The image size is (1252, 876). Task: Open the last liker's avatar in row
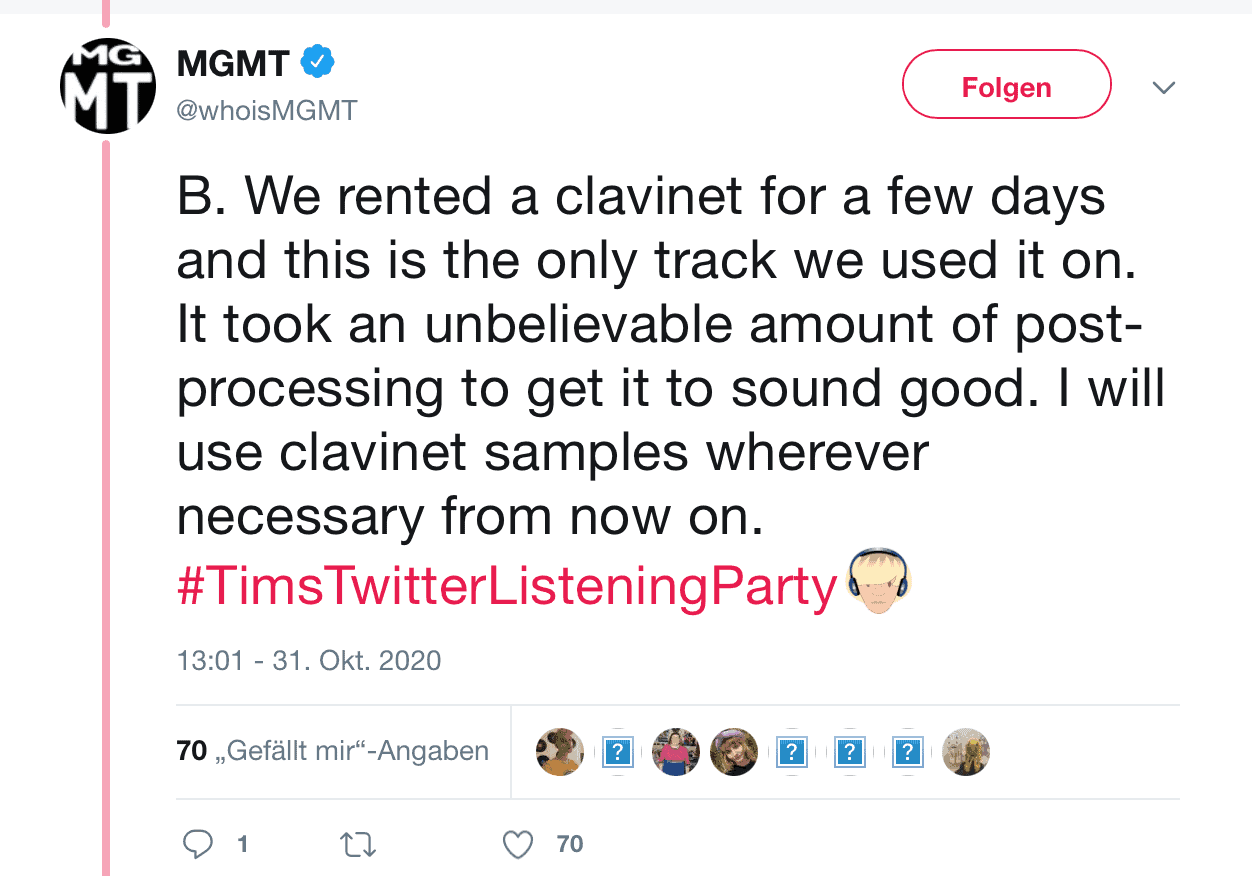point(966,752)
